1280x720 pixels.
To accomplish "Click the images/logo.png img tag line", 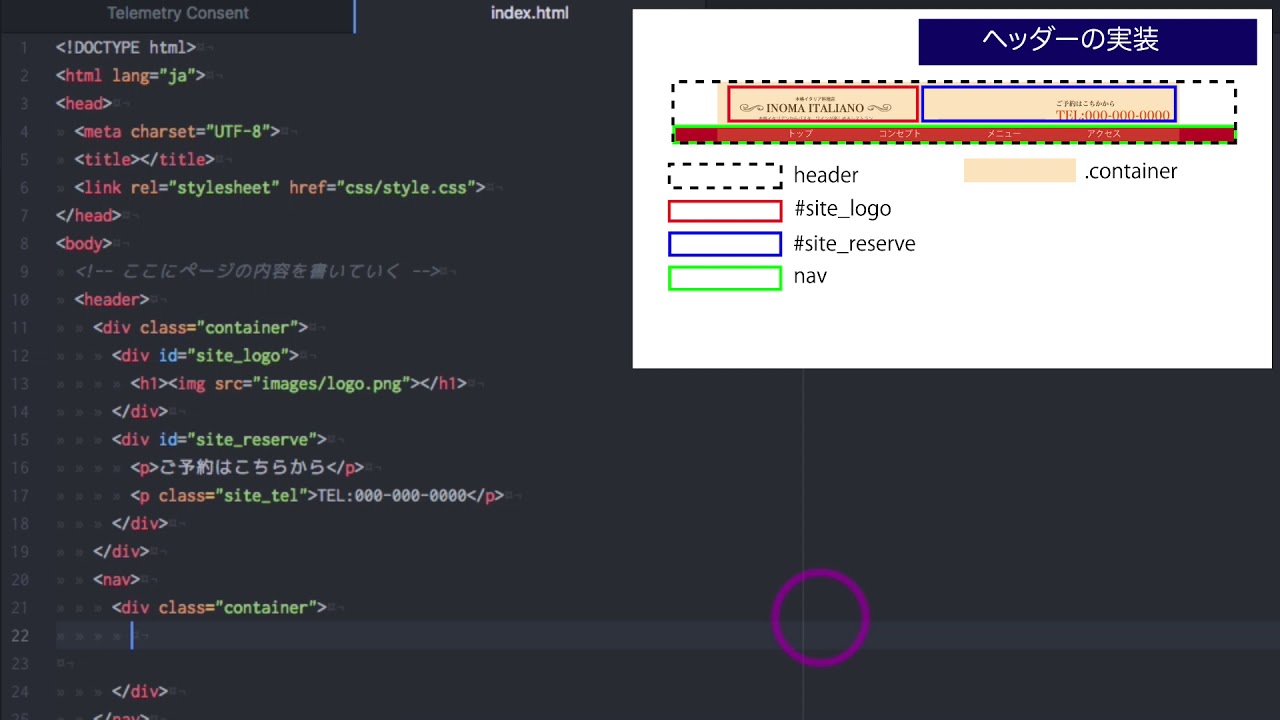I will click(x=298, y=383).
